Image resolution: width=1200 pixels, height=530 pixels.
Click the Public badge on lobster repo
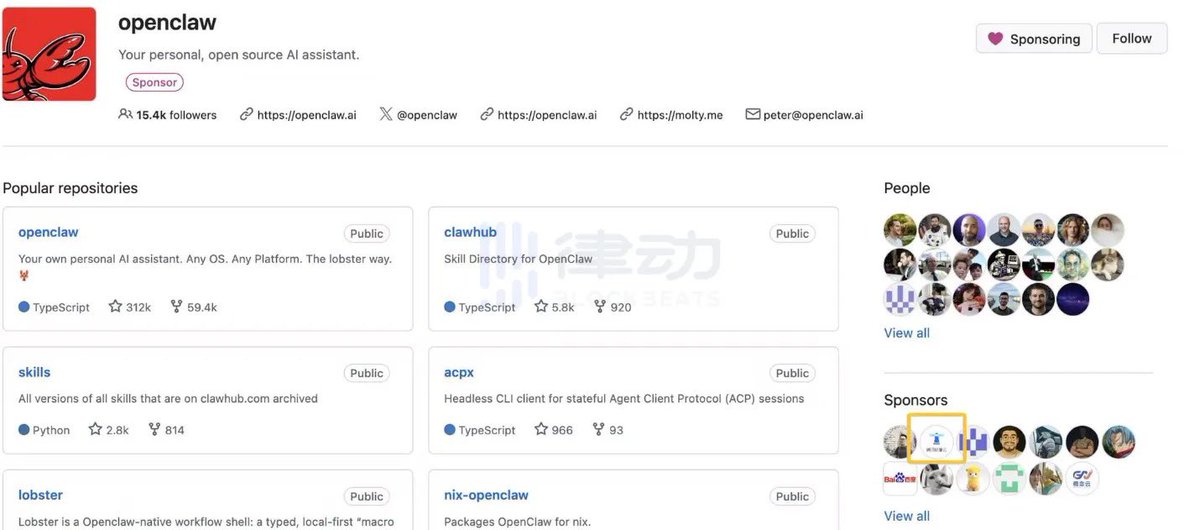pos(366,496)
